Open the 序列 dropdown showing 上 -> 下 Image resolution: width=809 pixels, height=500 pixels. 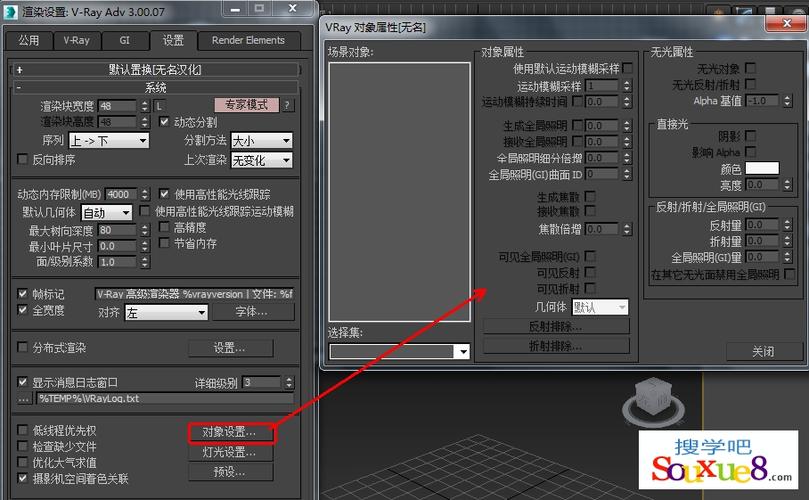(x=108, y=141)
